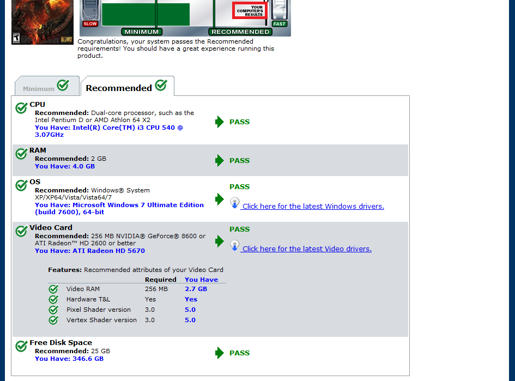
Task: Click the red Your Computer's Results marker
Action: point(249,11)
